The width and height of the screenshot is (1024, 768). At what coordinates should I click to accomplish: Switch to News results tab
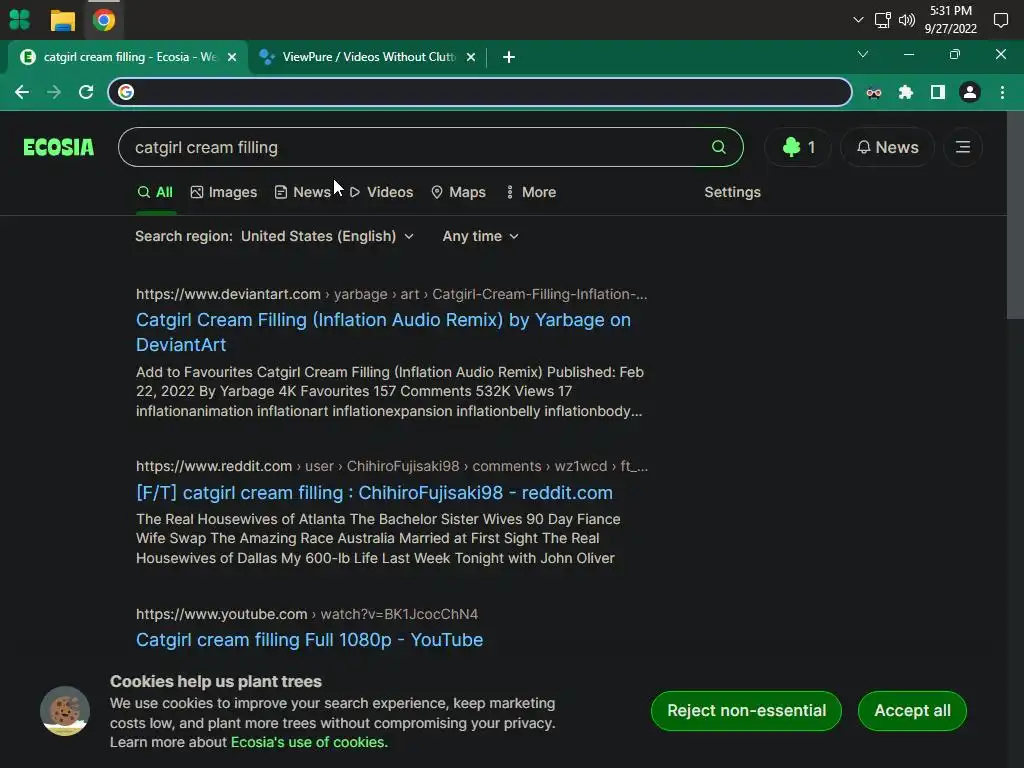[302, 192]
